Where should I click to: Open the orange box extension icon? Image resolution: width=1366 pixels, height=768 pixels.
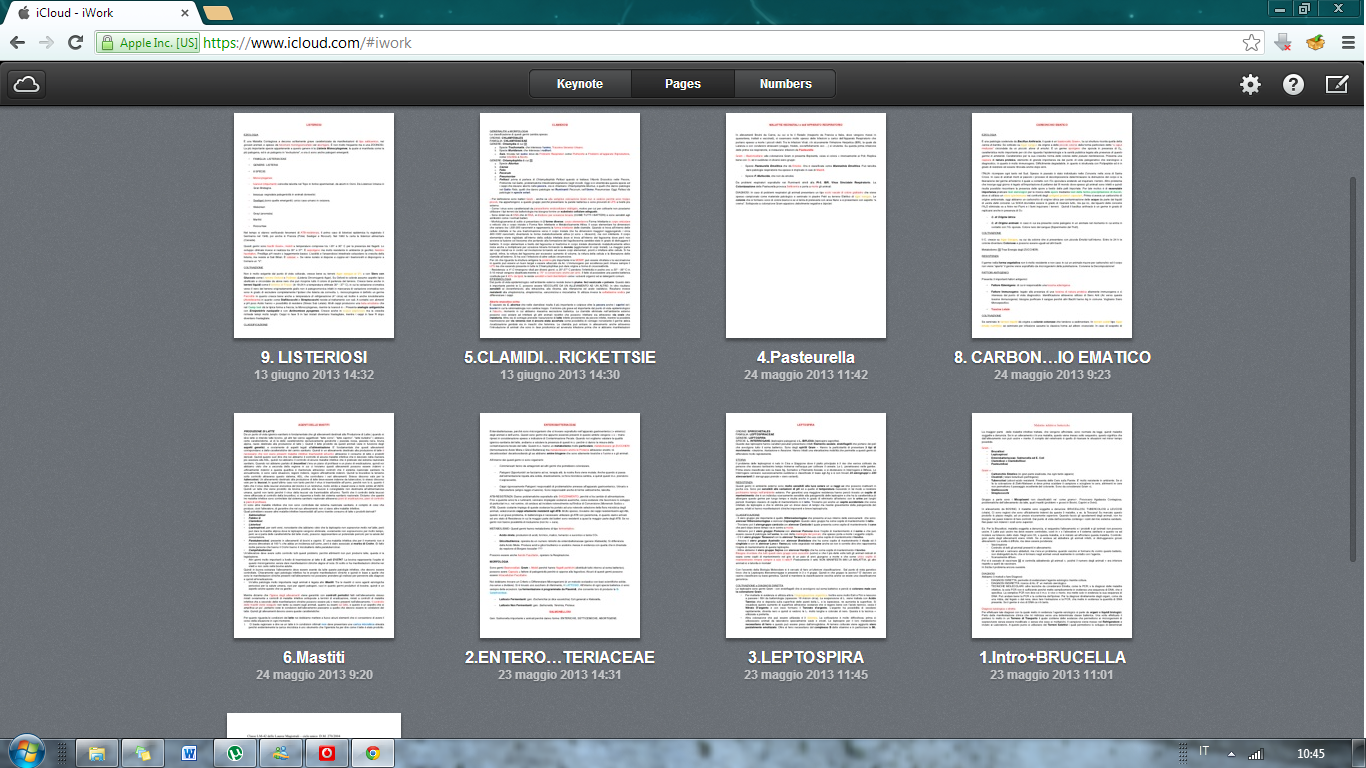point(1315,43)
